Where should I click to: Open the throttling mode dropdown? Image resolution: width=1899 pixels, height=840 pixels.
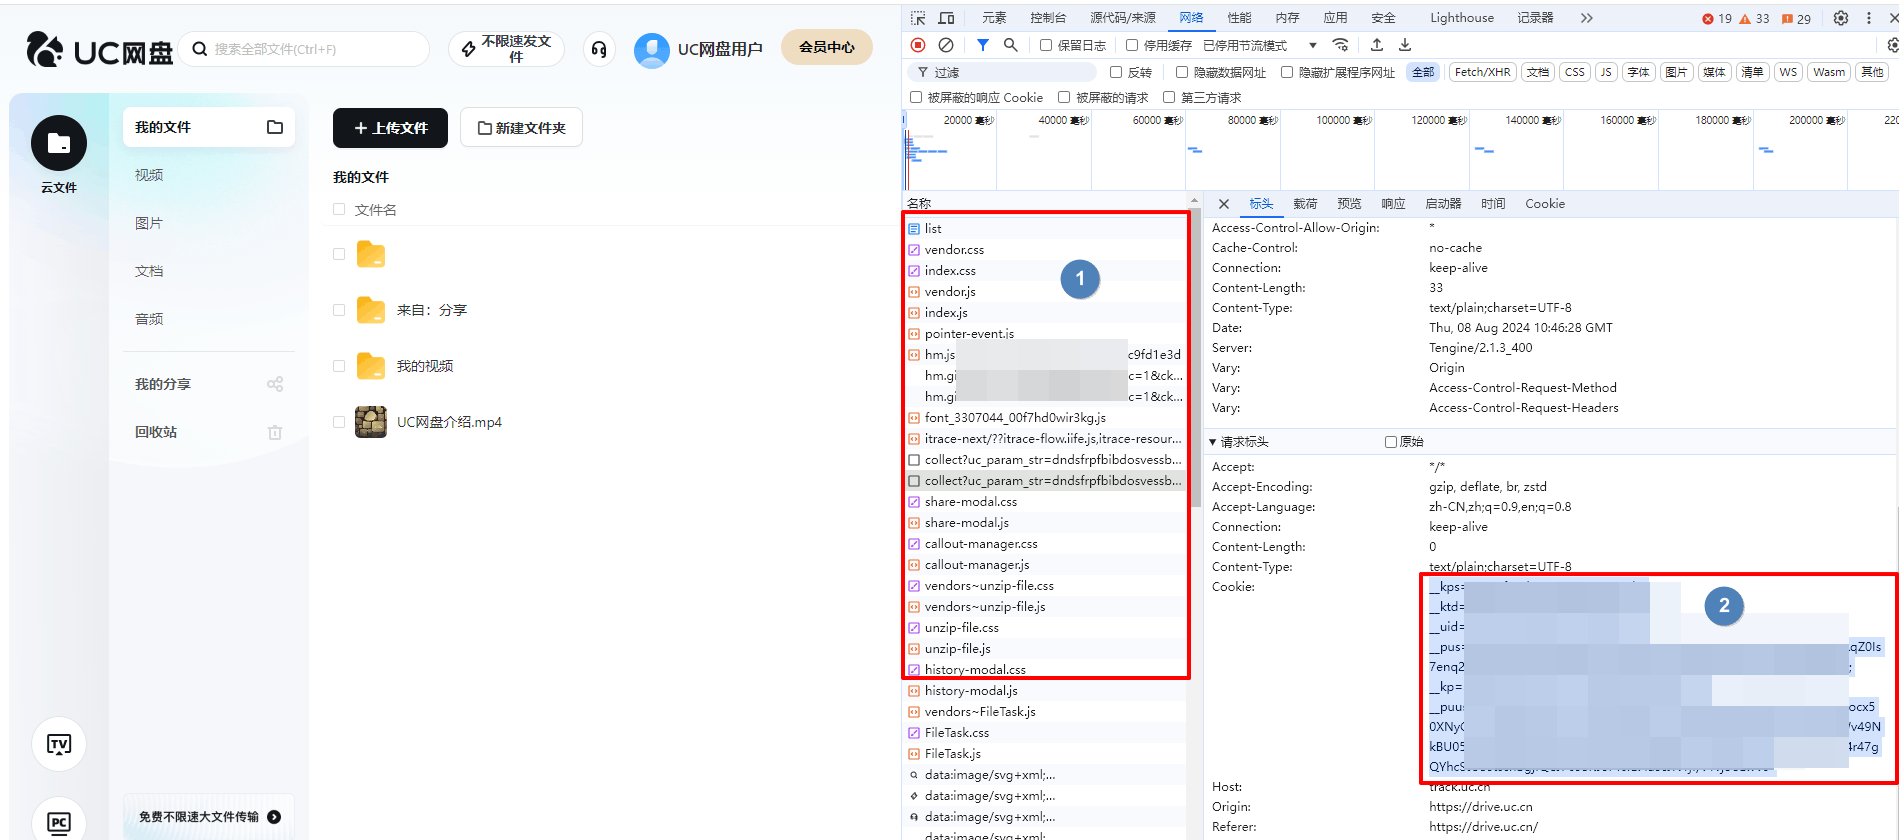point(1312,46)
